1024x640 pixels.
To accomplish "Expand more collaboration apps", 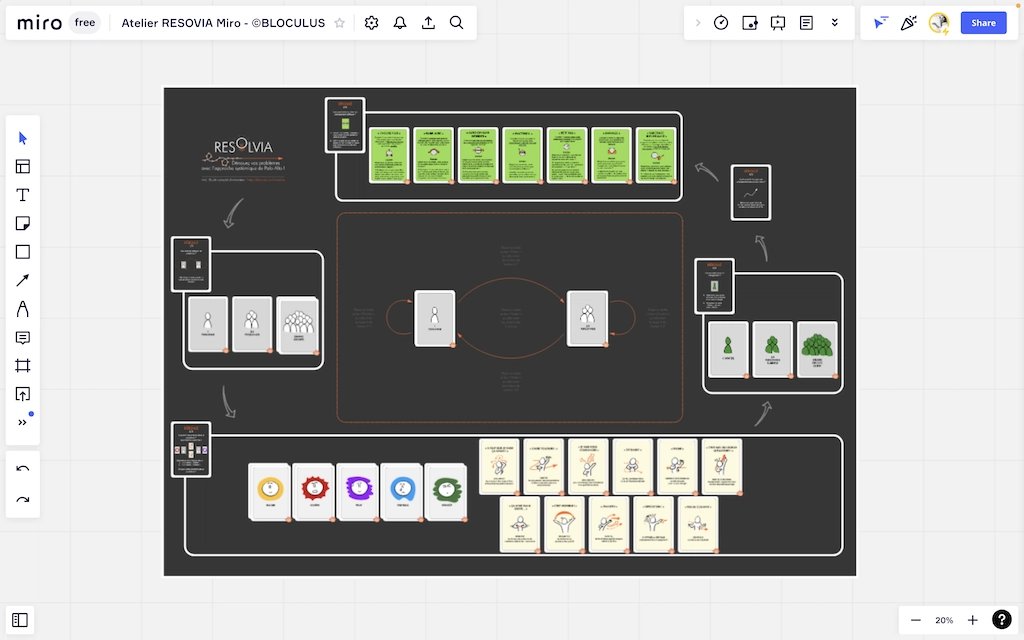I will tap(835, 23).
